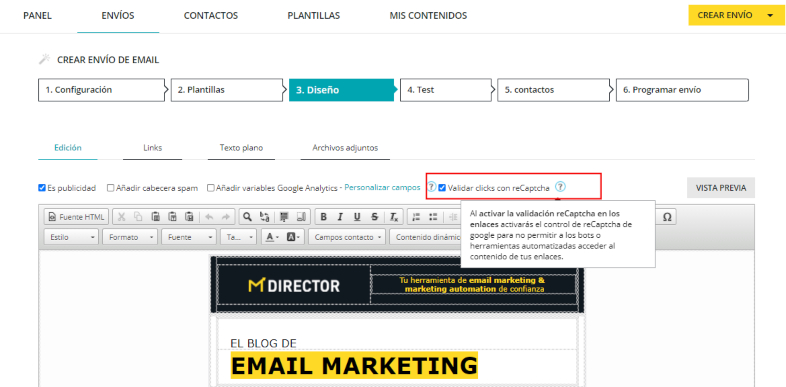The height and width of the screenshot is (387, 786).
Task: Remove formatting with the Tx icon
Action: 394,217
